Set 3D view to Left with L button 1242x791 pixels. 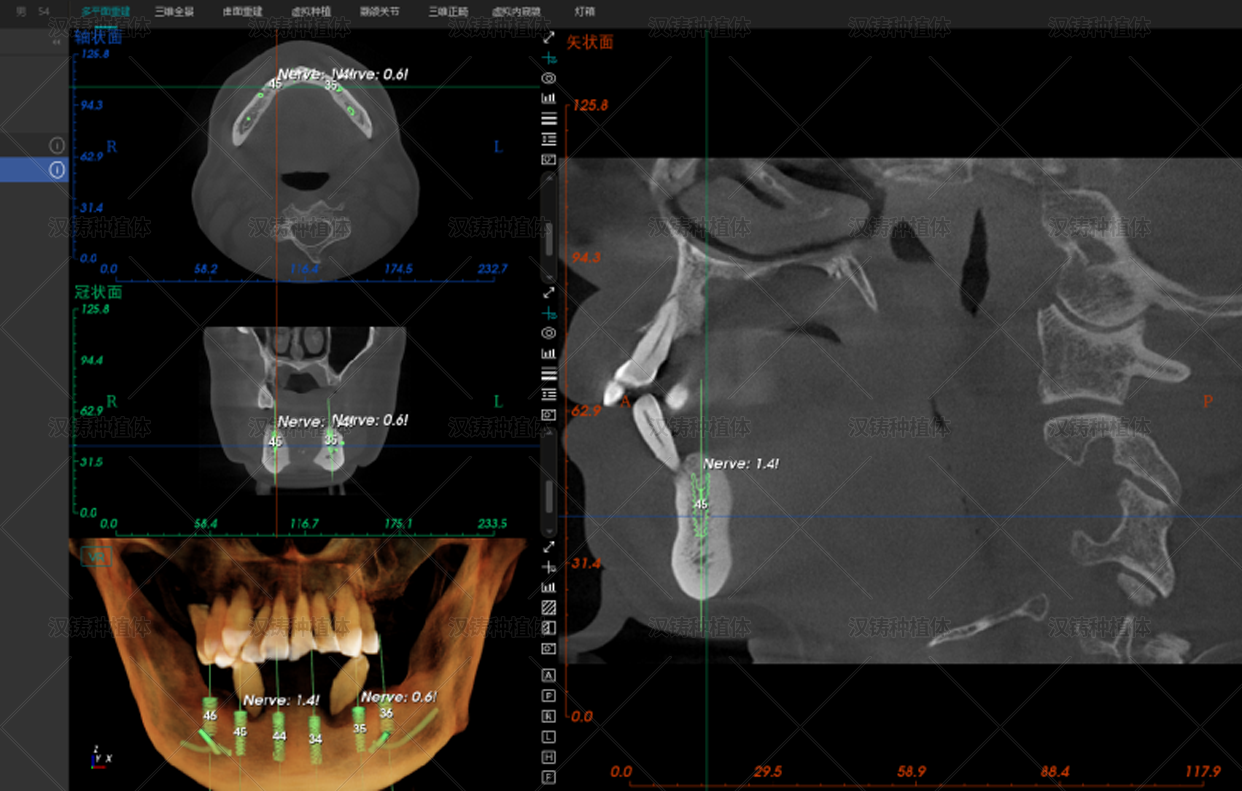548,737
